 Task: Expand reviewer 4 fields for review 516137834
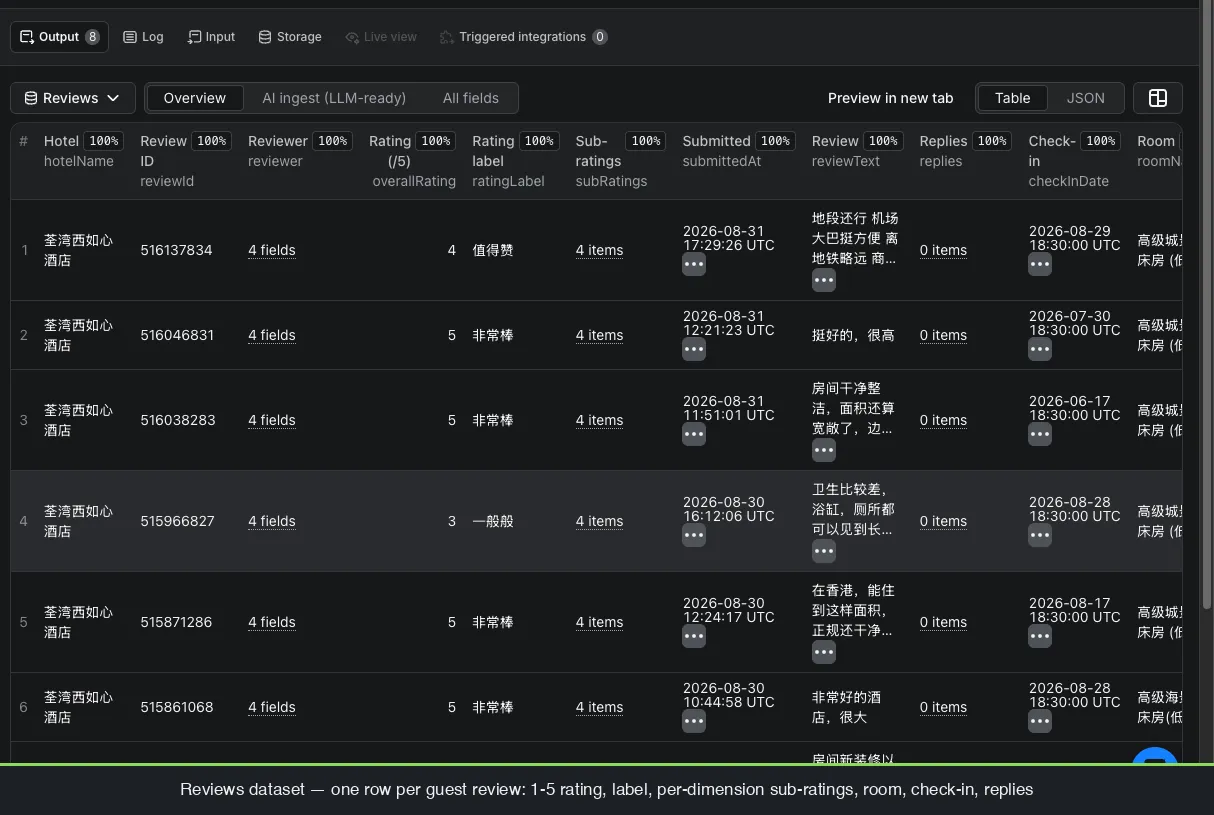272,250
